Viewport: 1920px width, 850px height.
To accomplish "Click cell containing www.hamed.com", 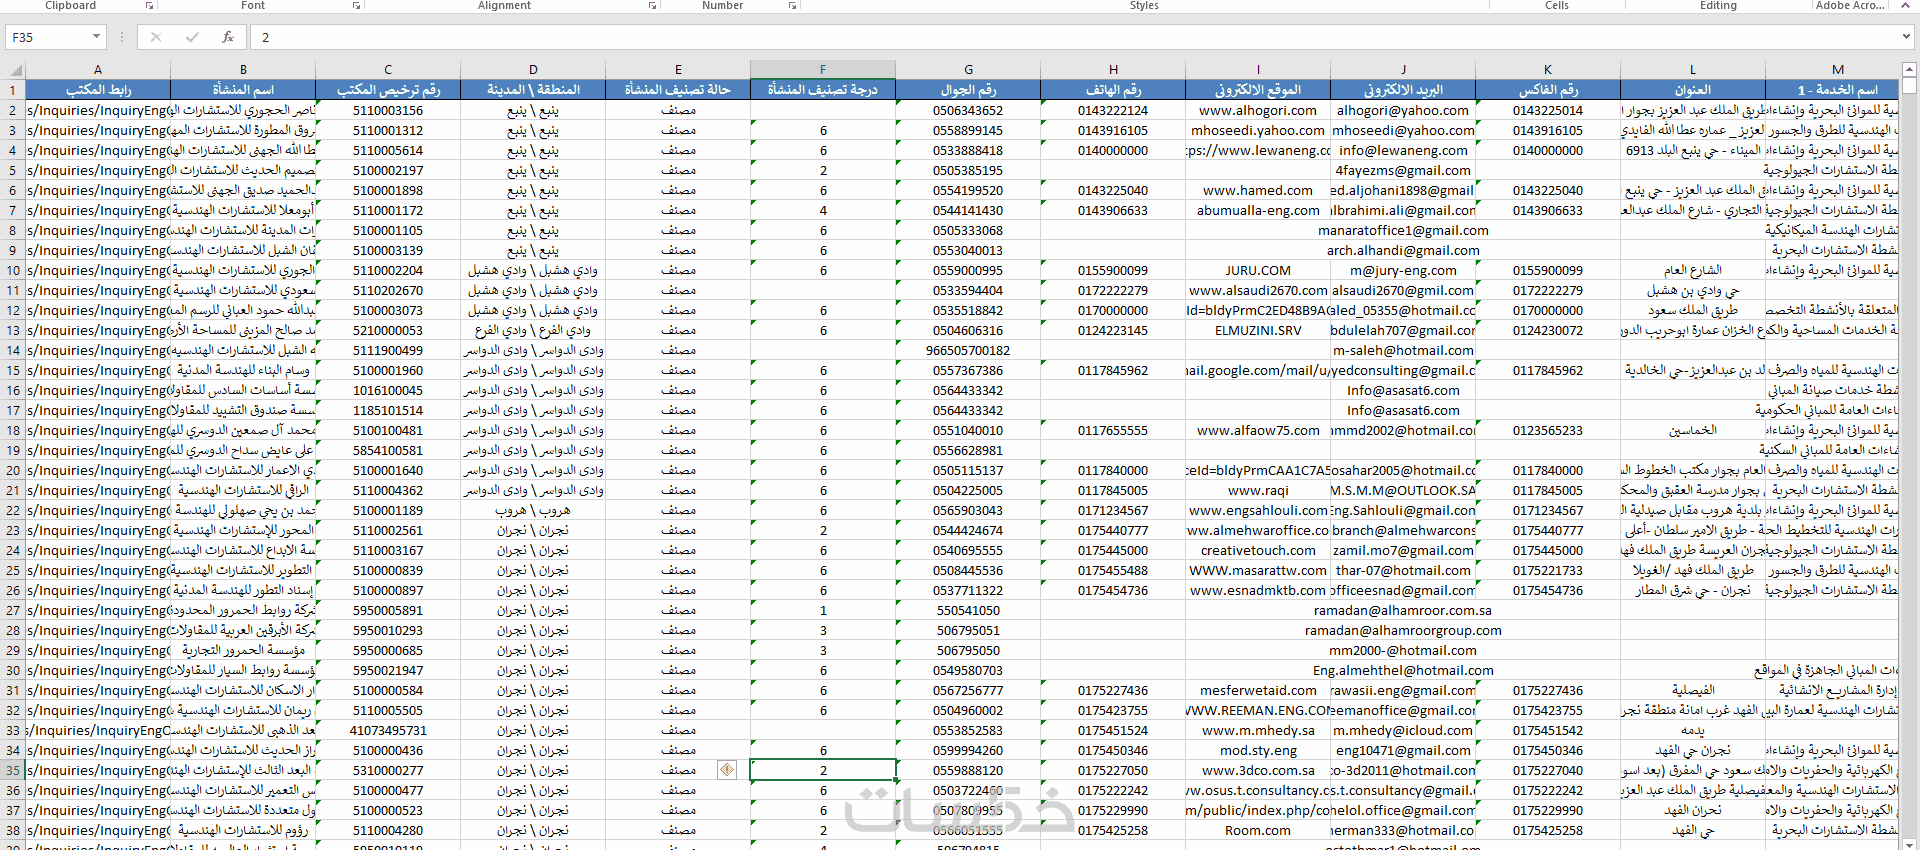I will point(1258,190).
